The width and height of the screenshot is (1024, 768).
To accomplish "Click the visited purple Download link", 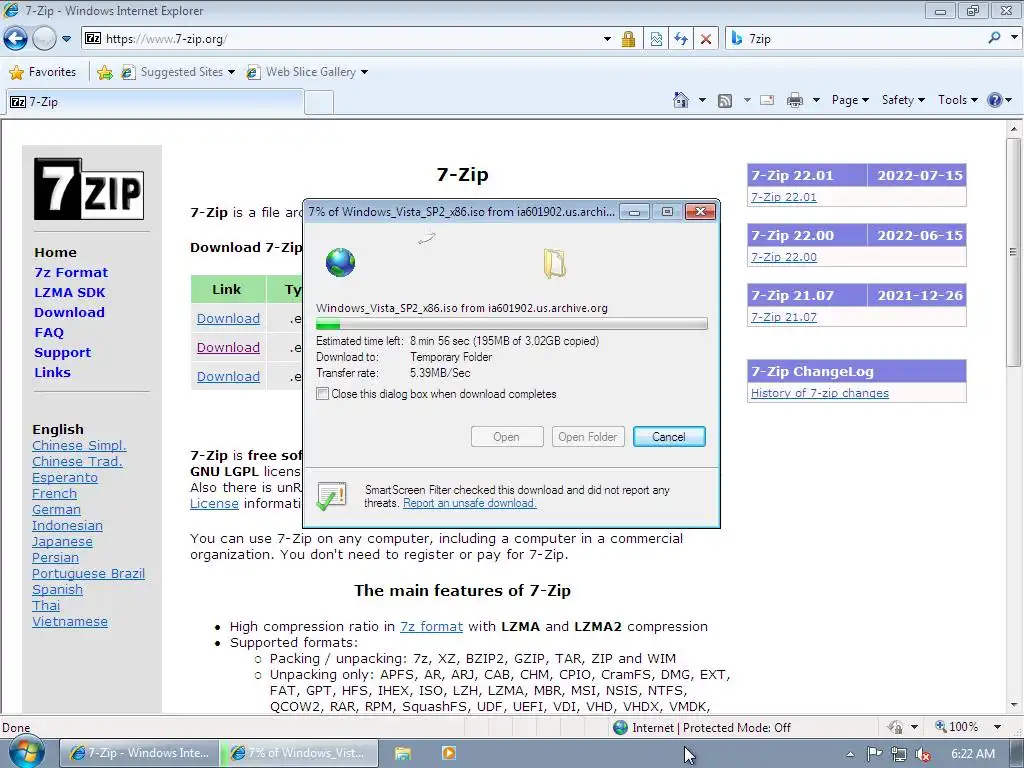I will coord(229,347).
